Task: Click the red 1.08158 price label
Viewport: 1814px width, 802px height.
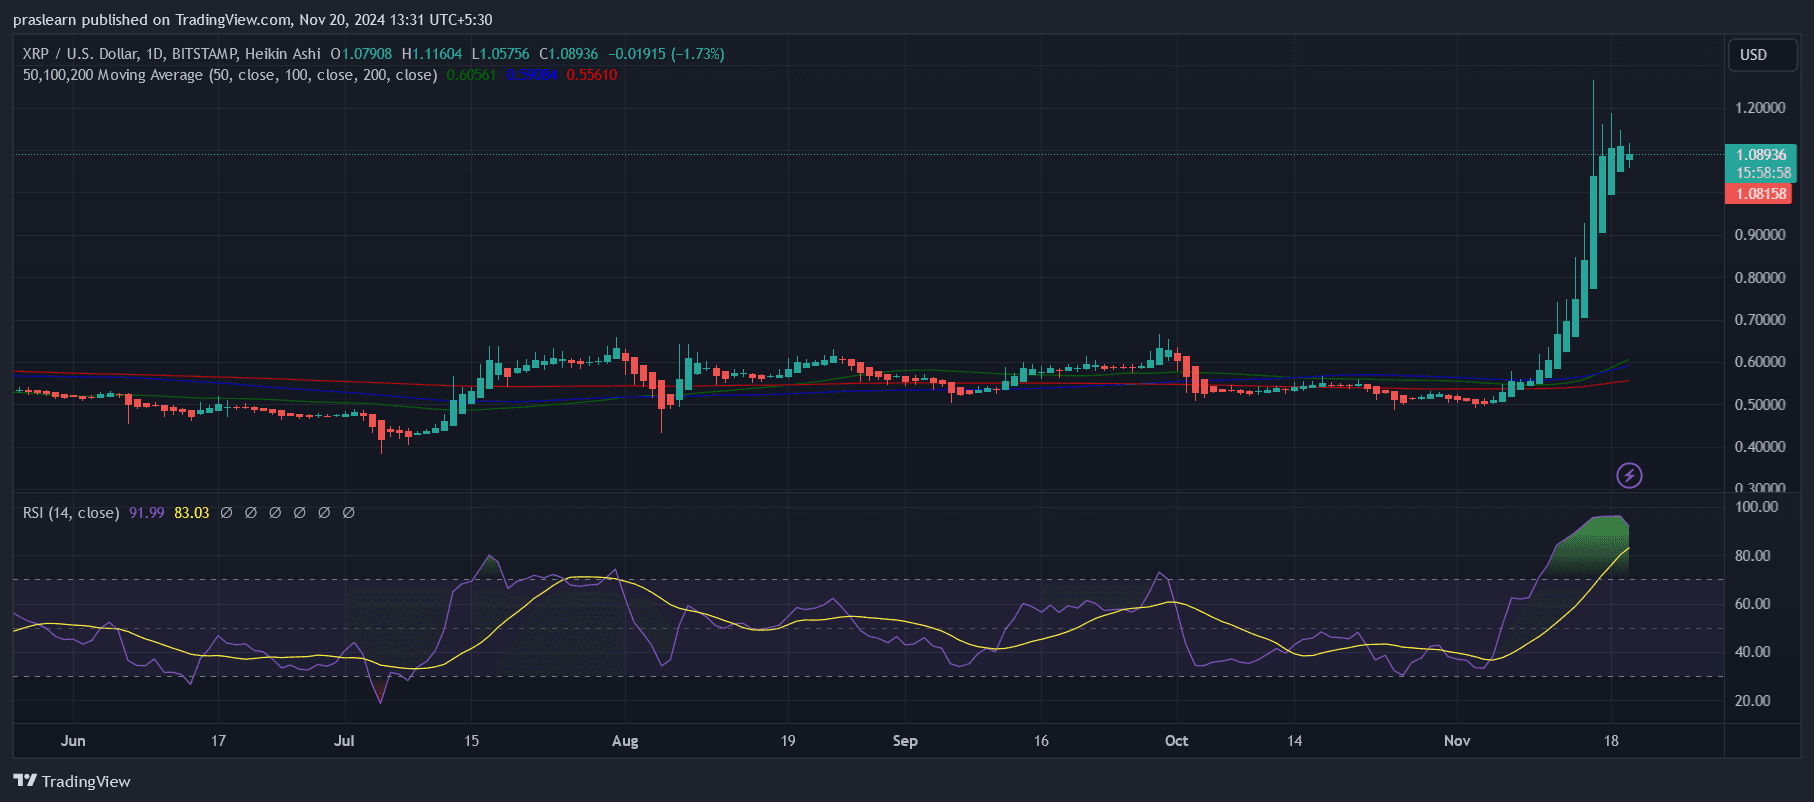Action: tap(1760, 194)
